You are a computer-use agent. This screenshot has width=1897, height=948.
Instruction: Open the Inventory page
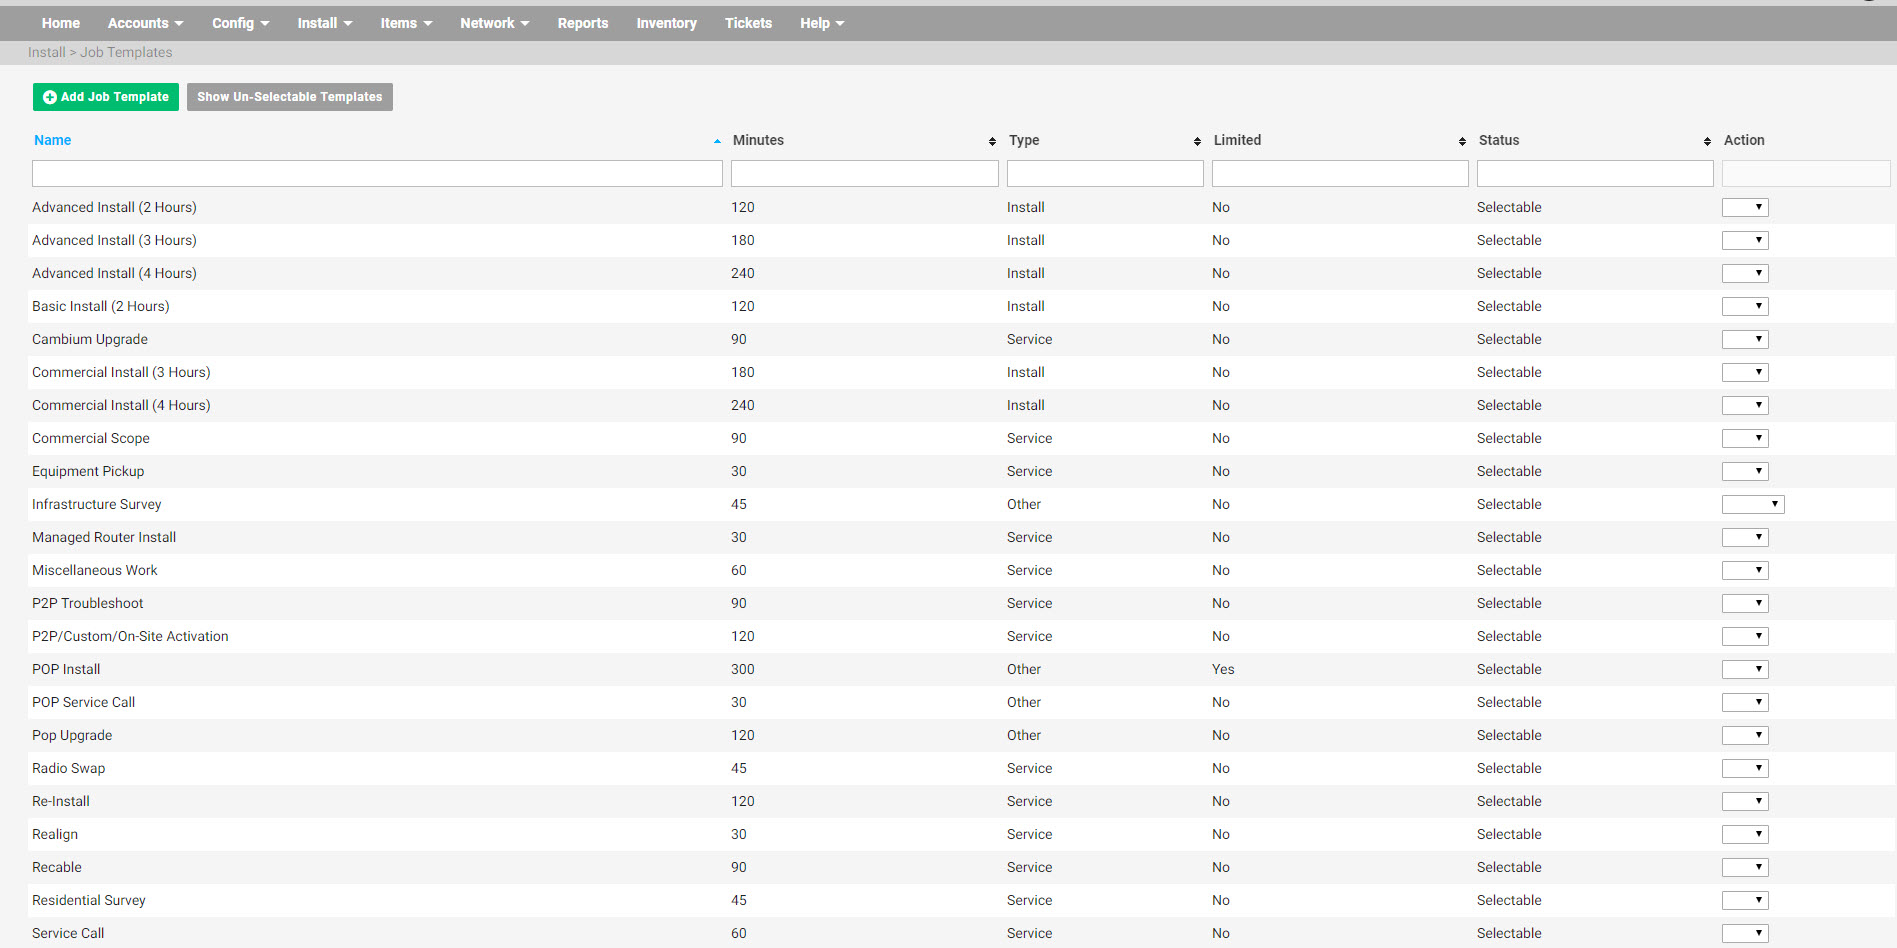pos(666,23)
